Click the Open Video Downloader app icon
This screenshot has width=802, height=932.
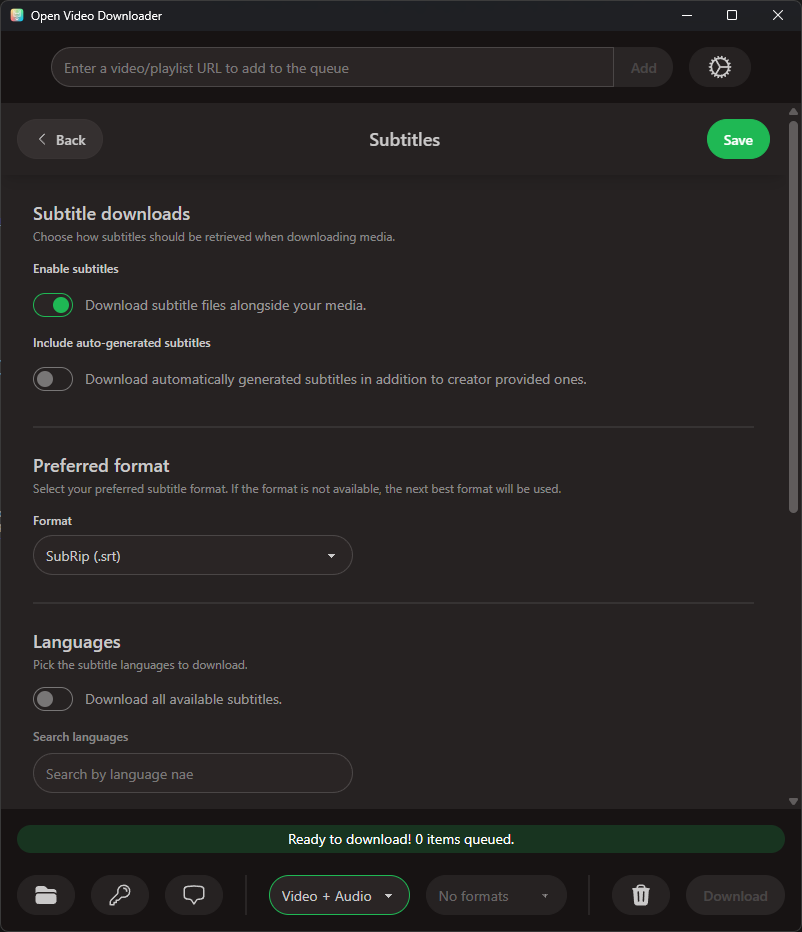pos(16,15)
